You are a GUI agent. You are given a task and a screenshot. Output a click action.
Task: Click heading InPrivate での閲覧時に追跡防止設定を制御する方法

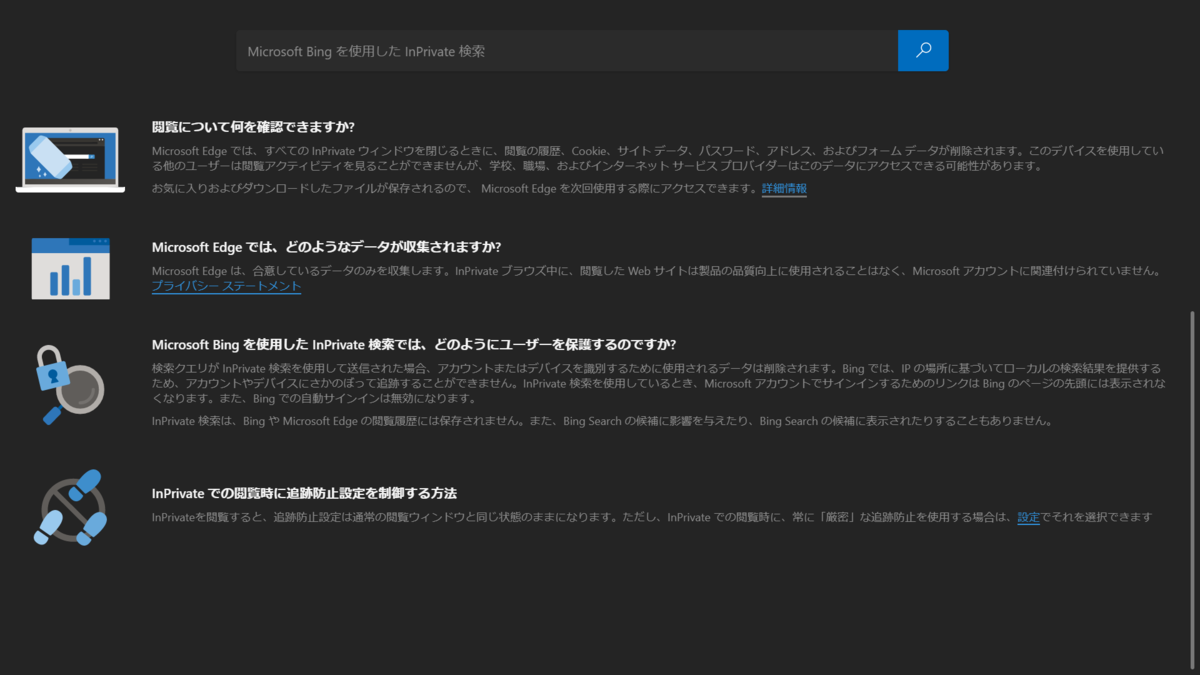(x=305, y=493)
